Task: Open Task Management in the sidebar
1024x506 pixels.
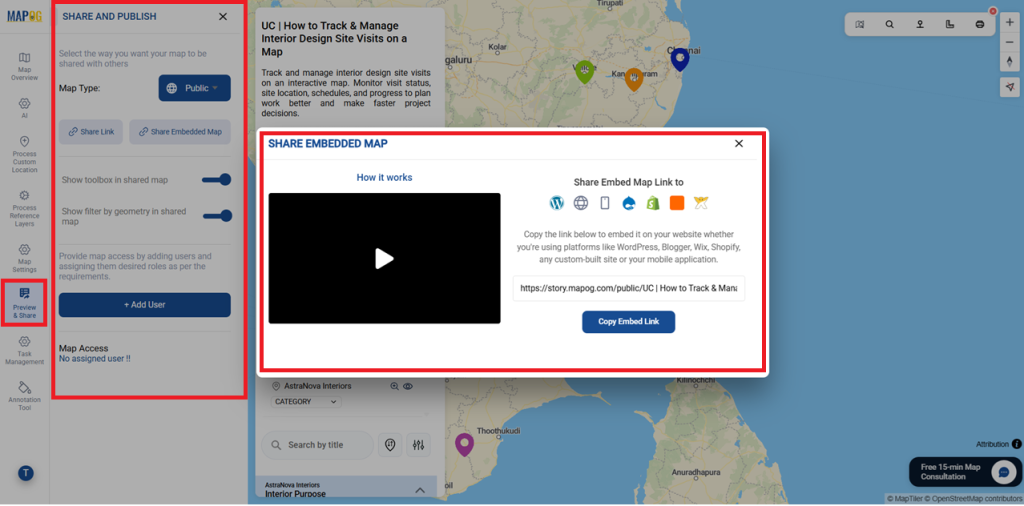Action: [x=24, y=351]
